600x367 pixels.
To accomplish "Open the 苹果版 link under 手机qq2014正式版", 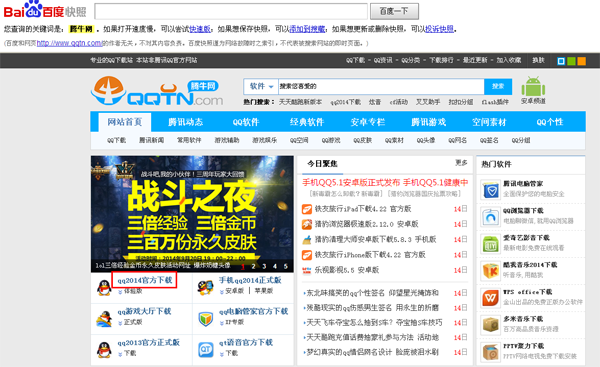I will (264, 291).
